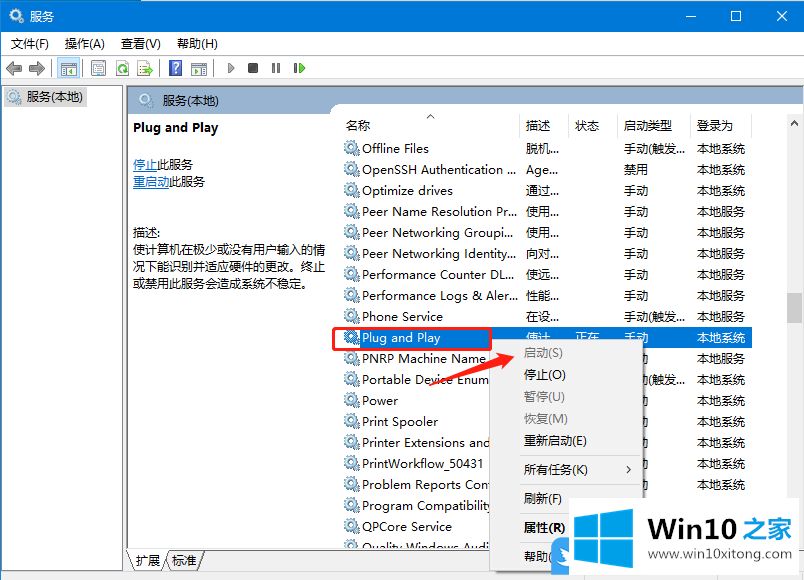Open the 操作(A) menu

85,44
